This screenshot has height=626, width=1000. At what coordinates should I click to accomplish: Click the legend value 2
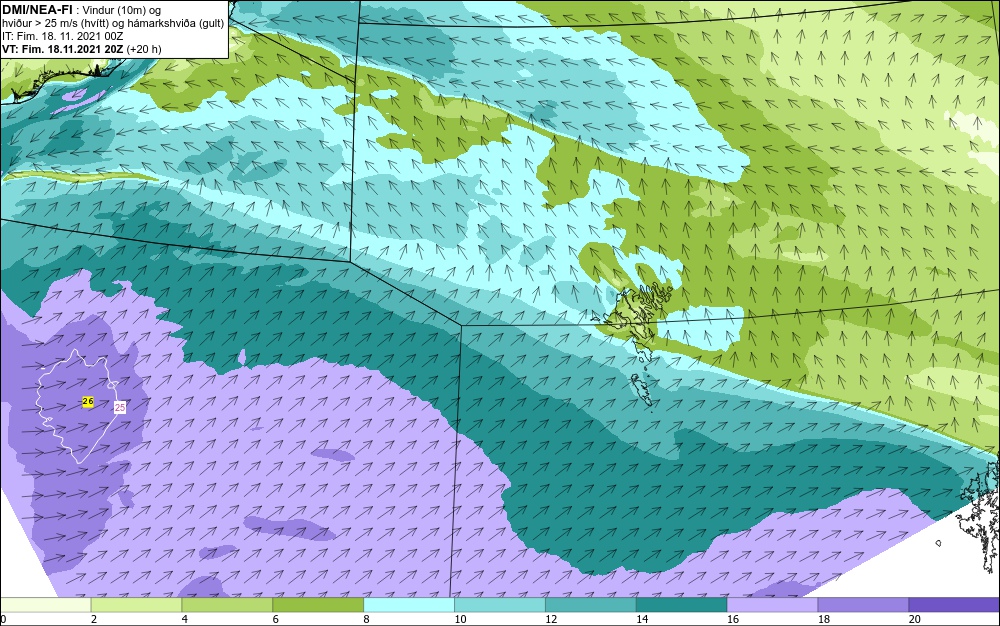tap(94, 619)
